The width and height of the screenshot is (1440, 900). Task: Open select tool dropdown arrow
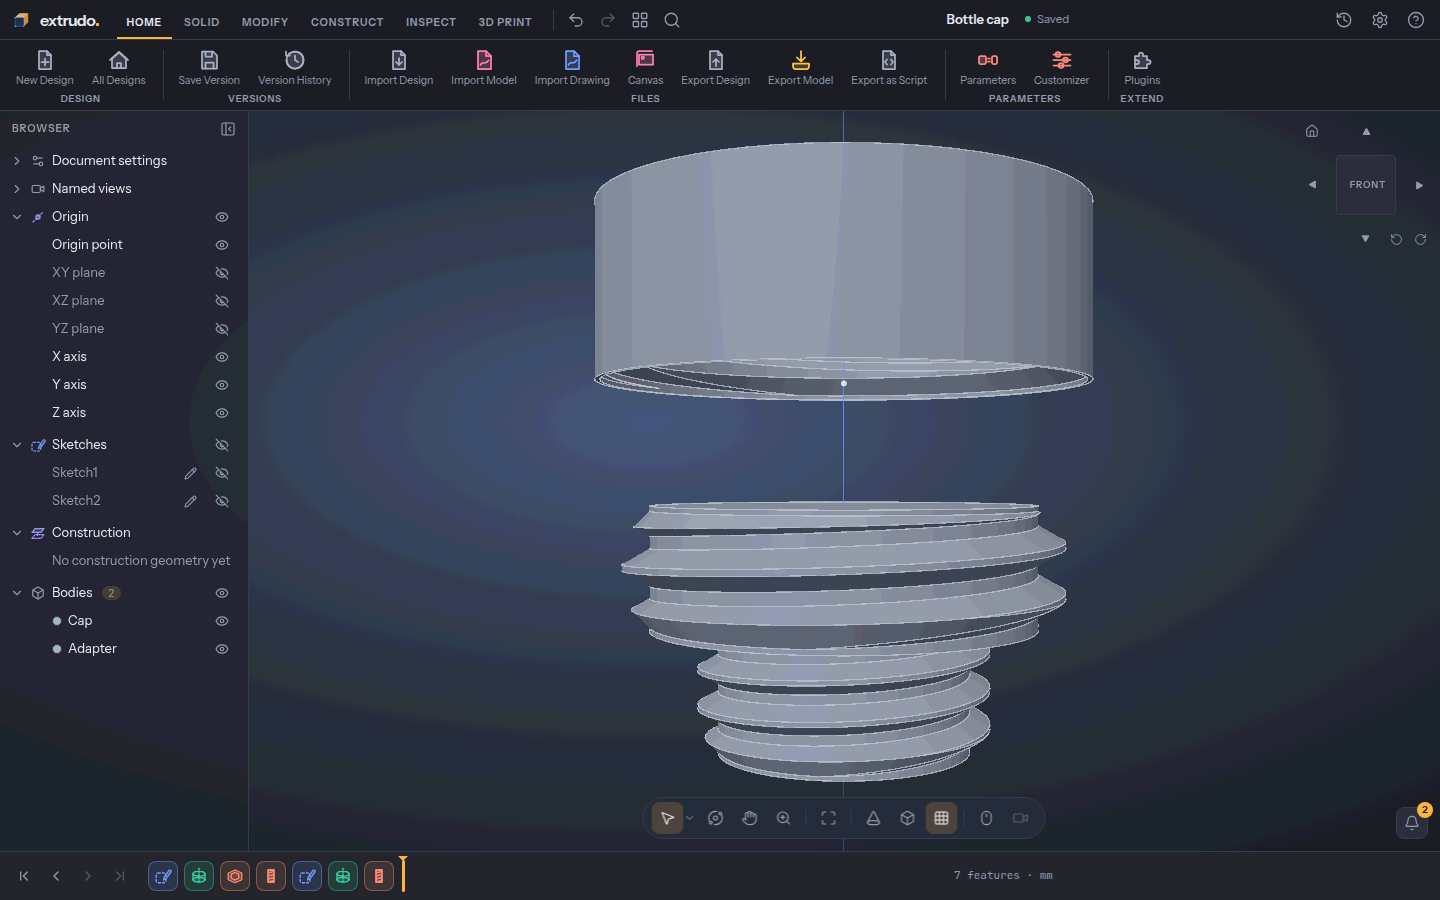click(689, 818)
